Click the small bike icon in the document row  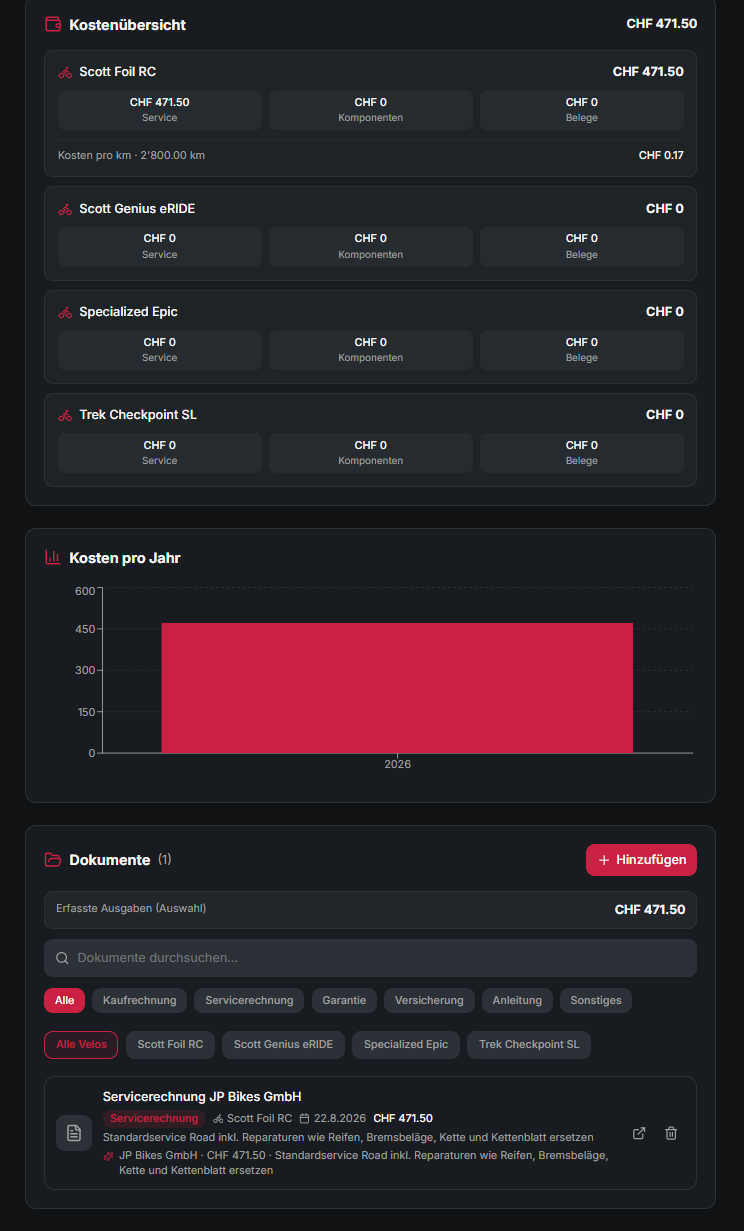pyautogui.click(x=218, y=1118)
